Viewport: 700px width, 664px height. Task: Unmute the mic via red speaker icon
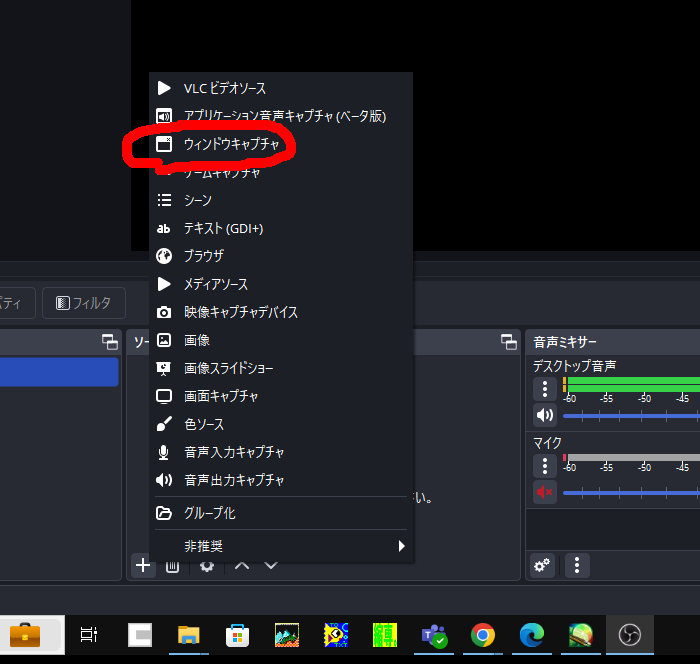(x=544, y=492)
